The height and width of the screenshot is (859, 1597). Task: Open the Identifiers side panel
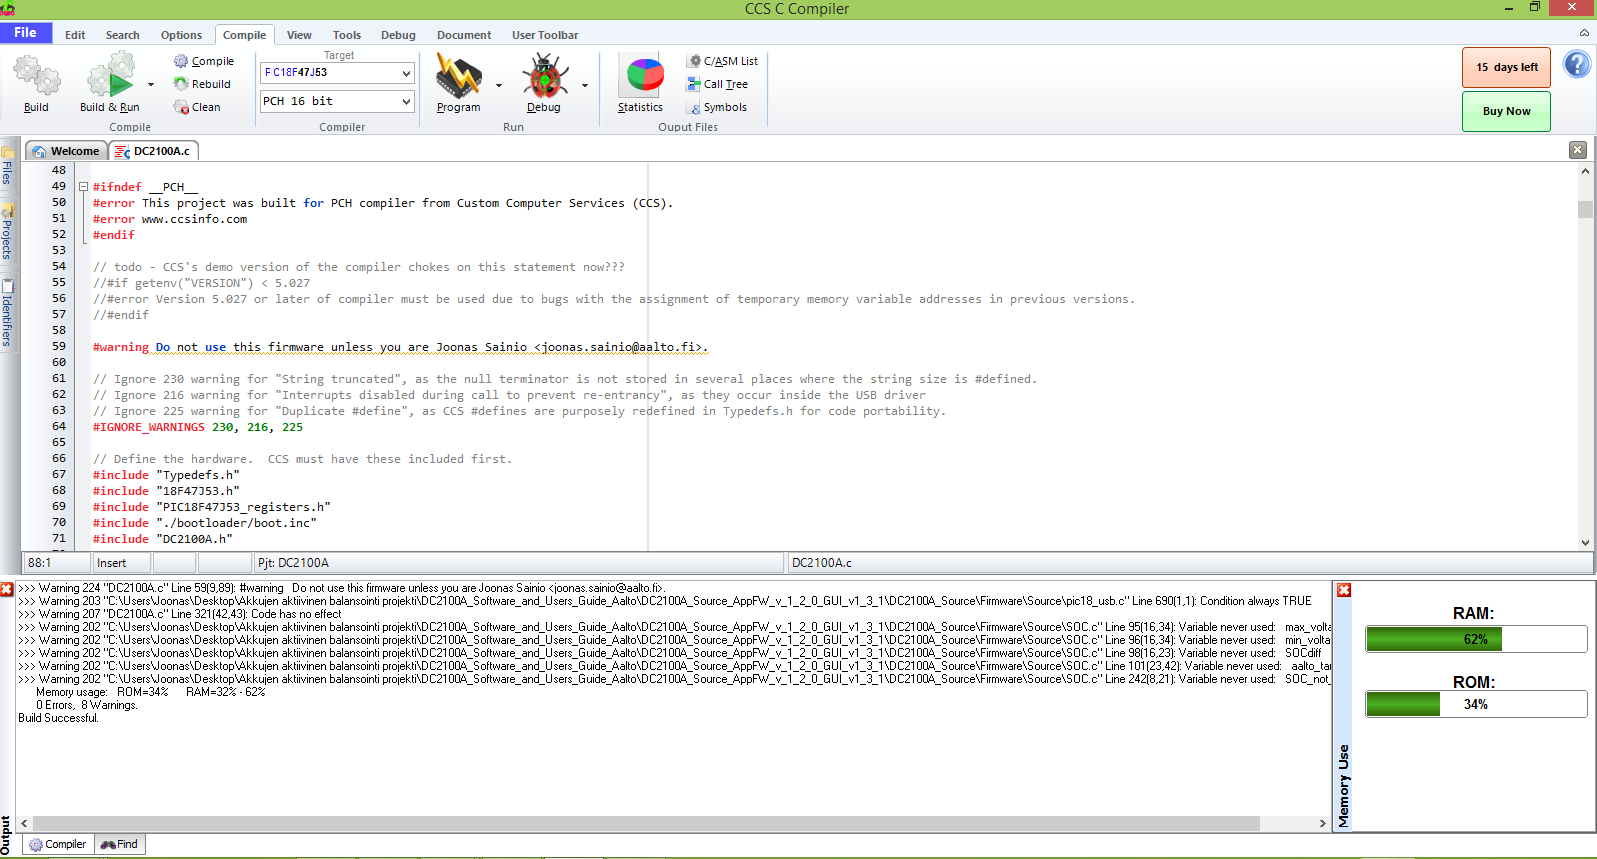click(x=7, y=313)
